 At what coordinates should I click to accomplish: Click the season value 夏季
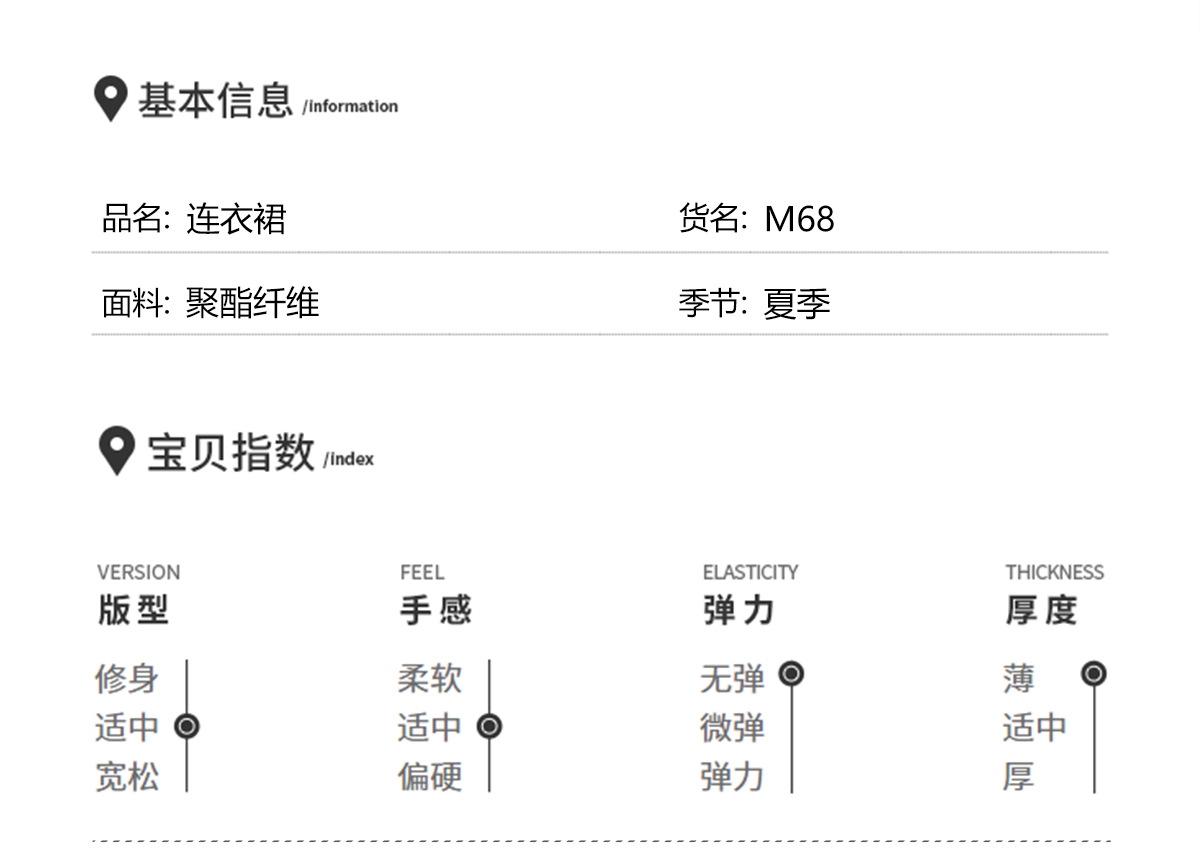coord(797,303)
